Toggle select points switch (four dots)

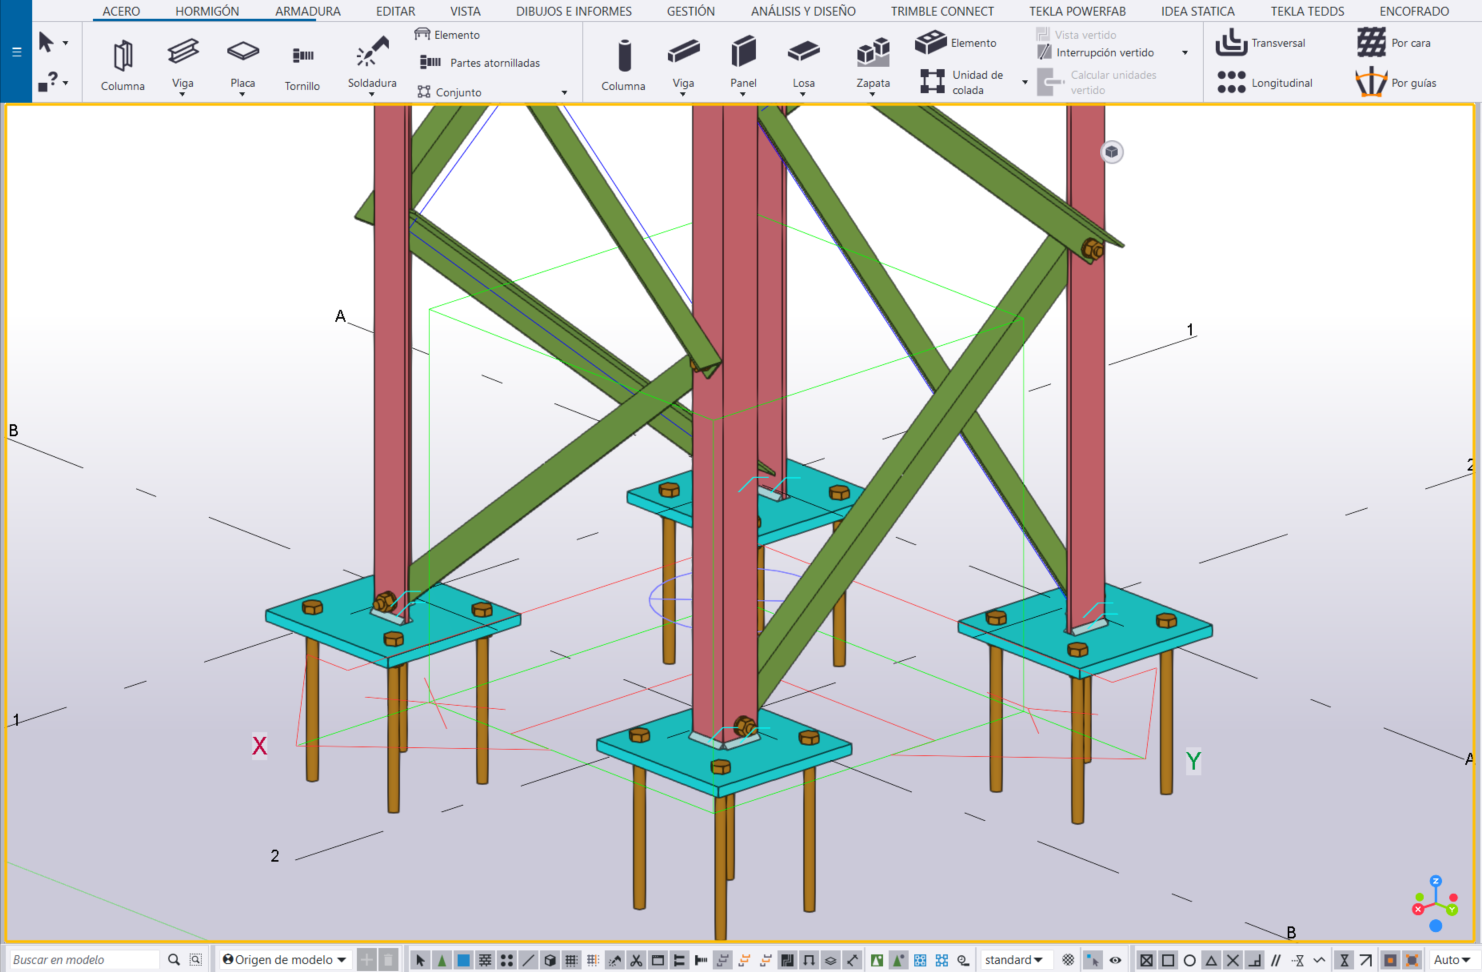pyautogui.click(x=507, y=960)
